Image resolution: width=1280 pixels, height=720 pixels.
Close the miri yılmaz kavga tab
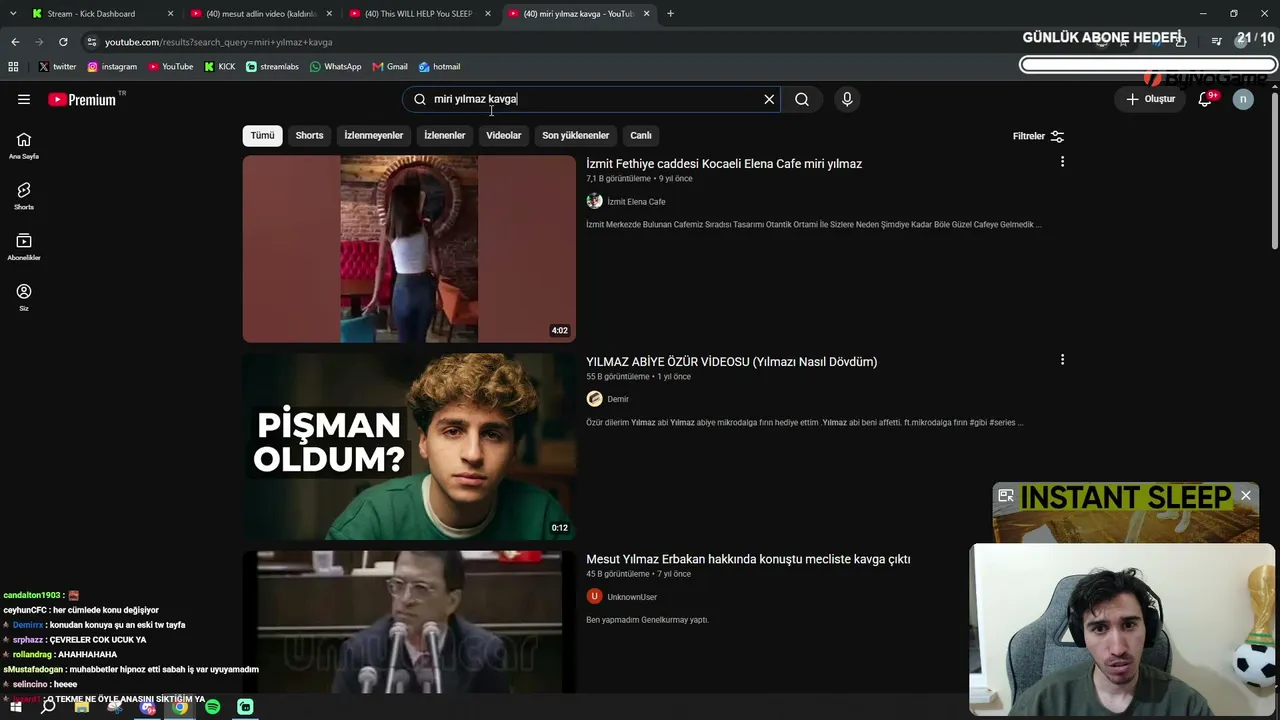point(646,14)
